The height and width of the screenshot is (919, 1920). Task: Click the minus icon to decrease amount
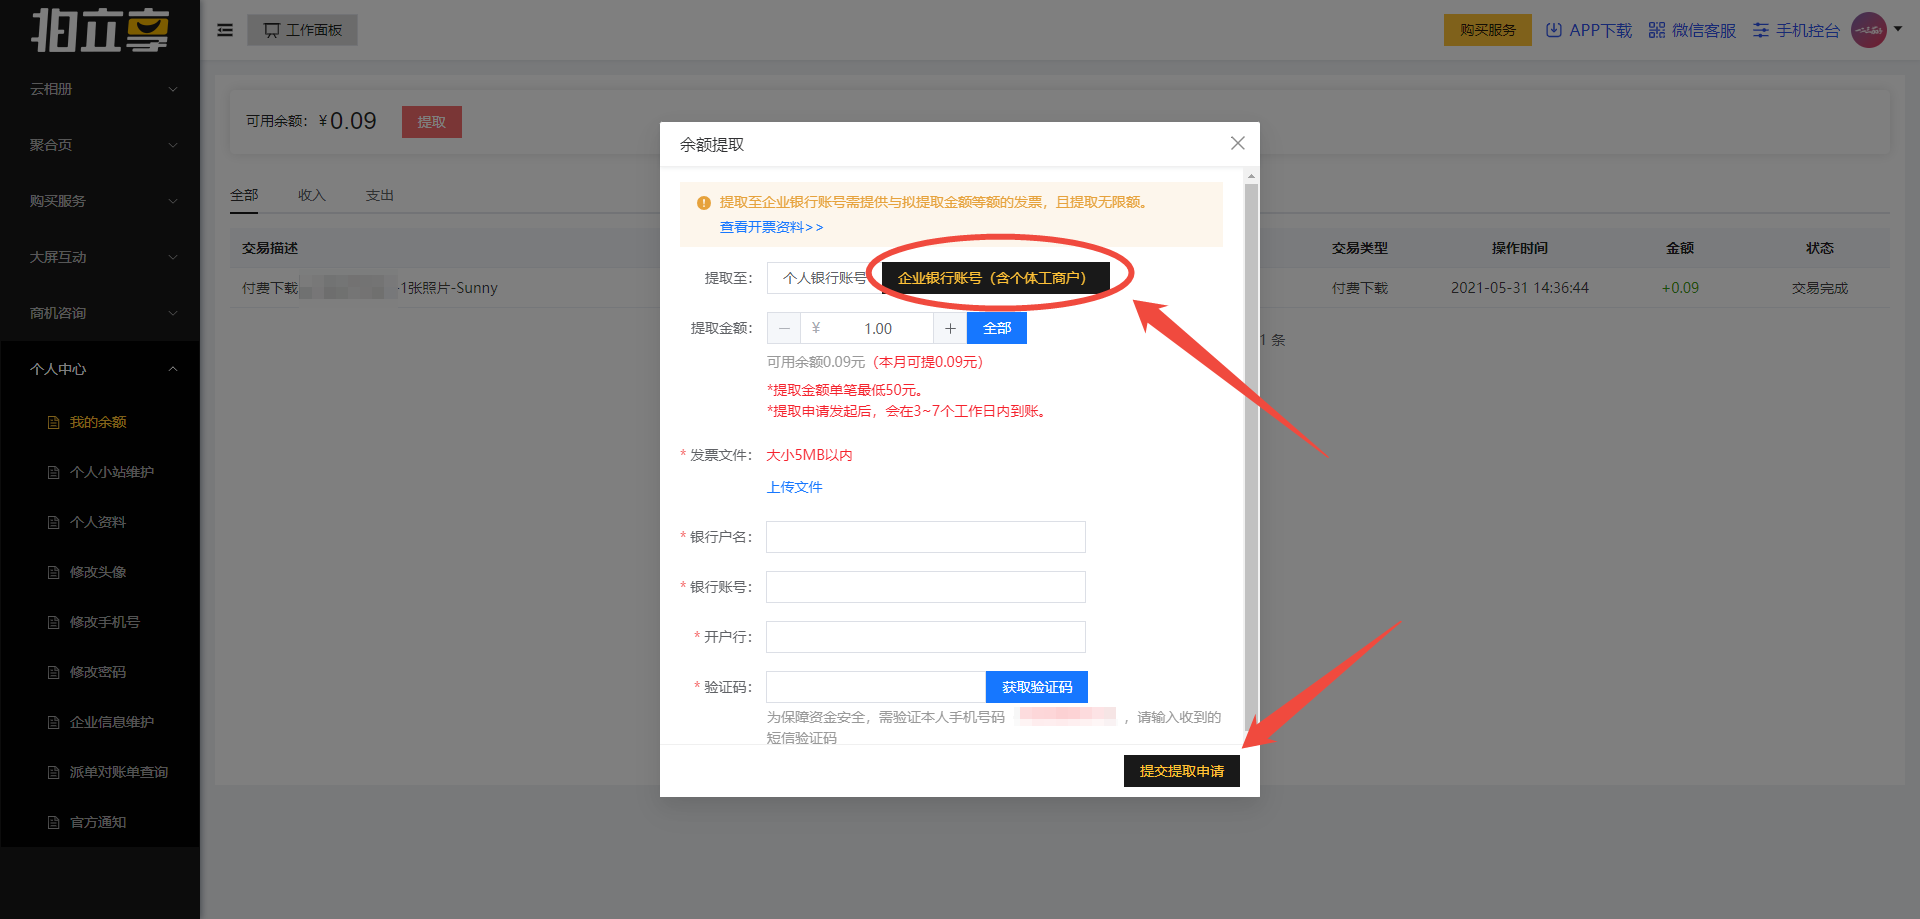784,328
